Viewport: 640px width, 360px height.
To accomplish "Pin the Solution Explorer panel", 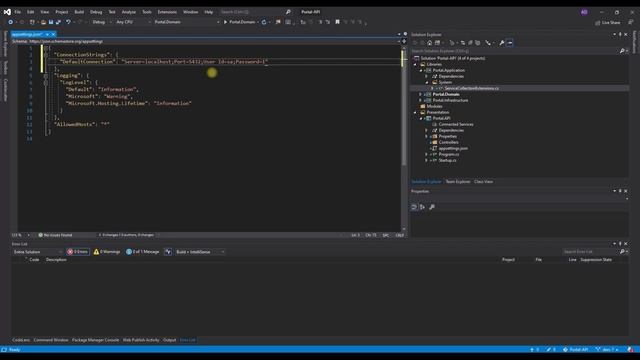I will (x=620, y=35).
